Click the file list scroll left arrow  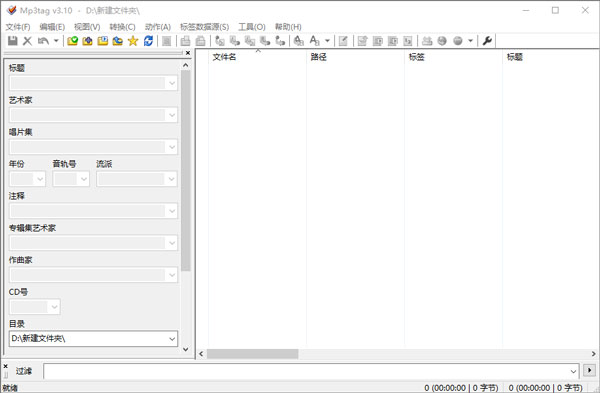click(x=201, y=354)
